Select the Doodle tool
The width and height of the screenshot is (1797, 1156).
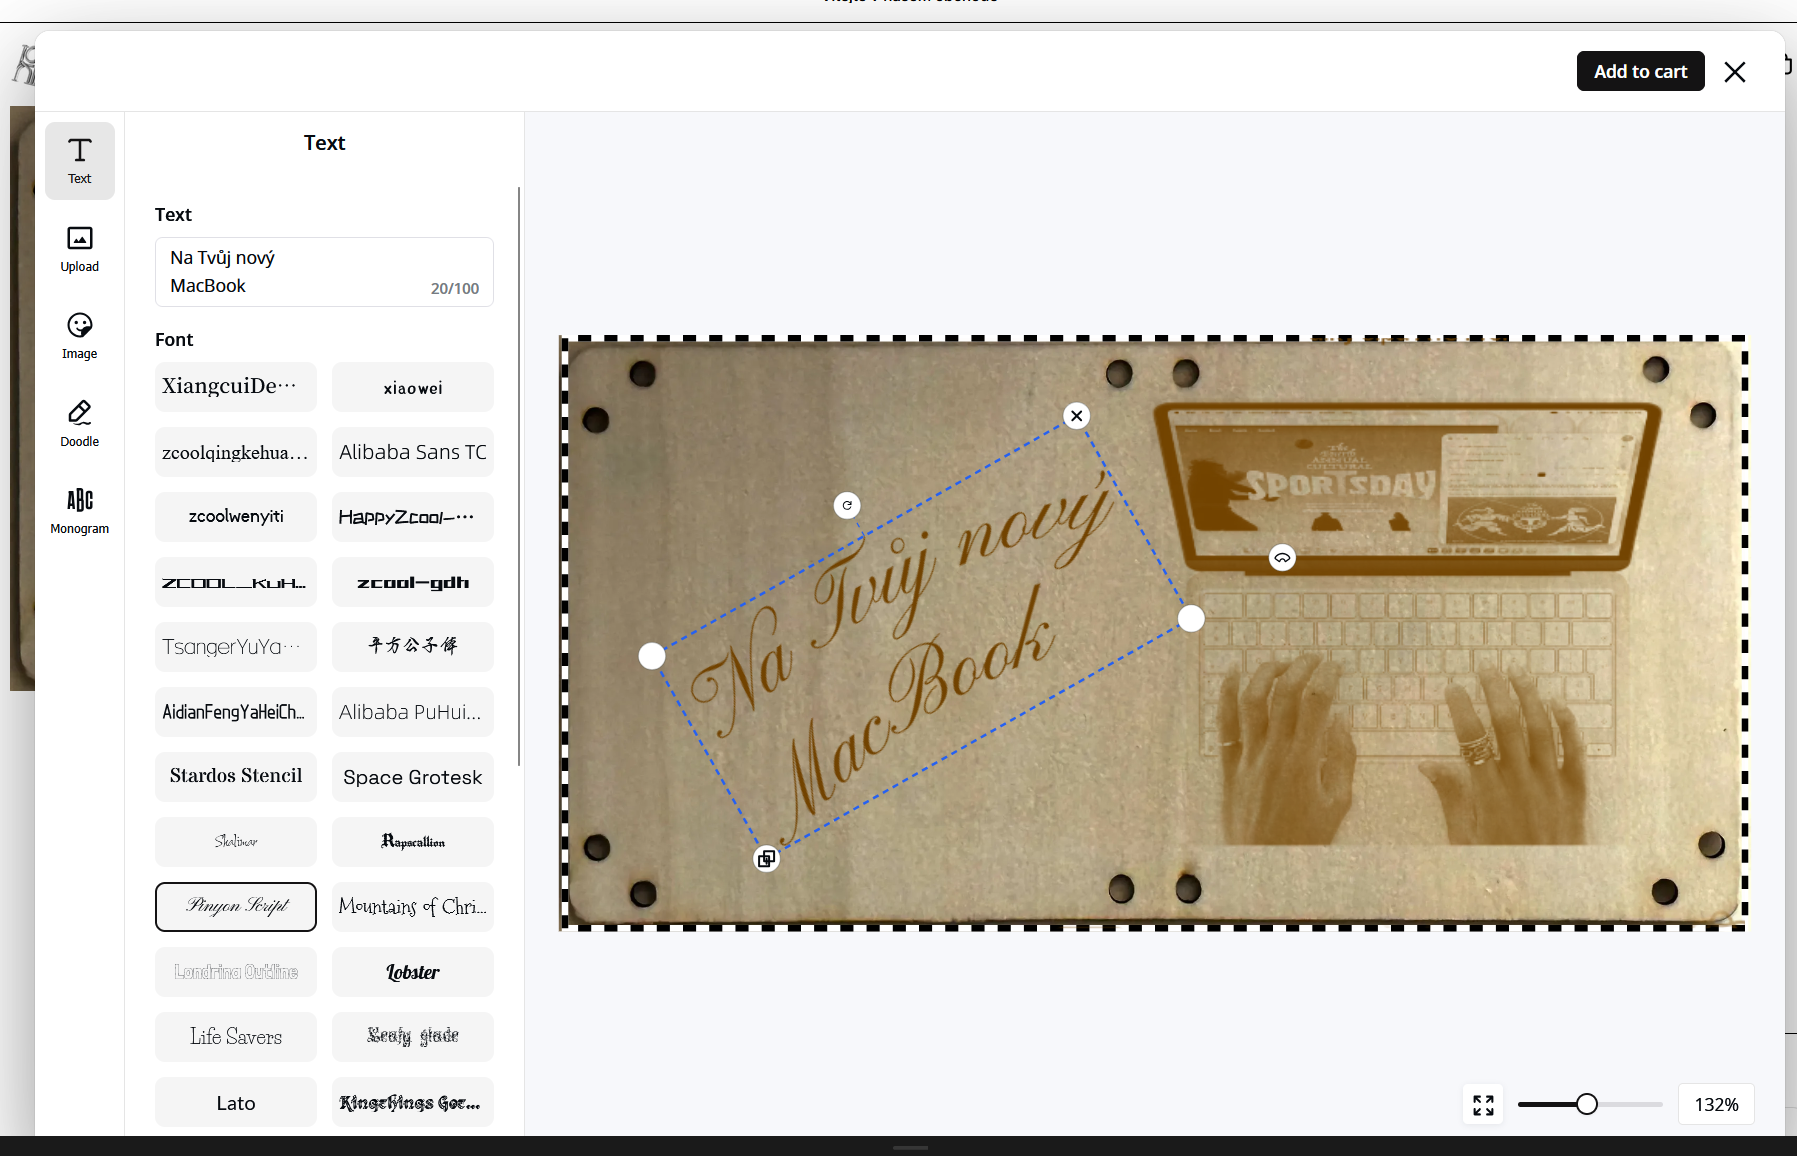(80, 424)
